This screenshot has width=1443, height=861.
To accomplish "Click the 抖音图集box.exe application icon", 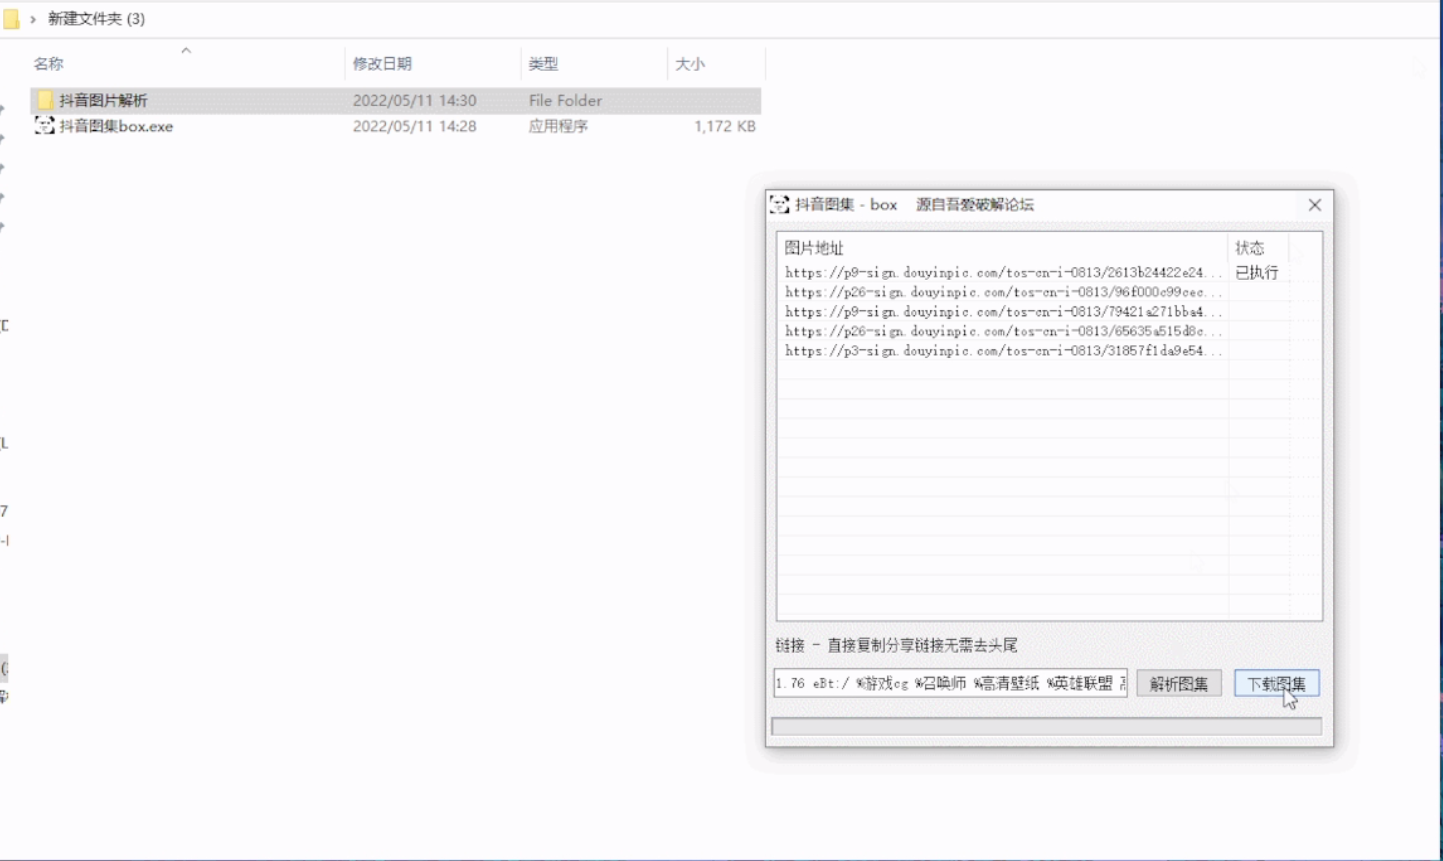I will (45, 126).
